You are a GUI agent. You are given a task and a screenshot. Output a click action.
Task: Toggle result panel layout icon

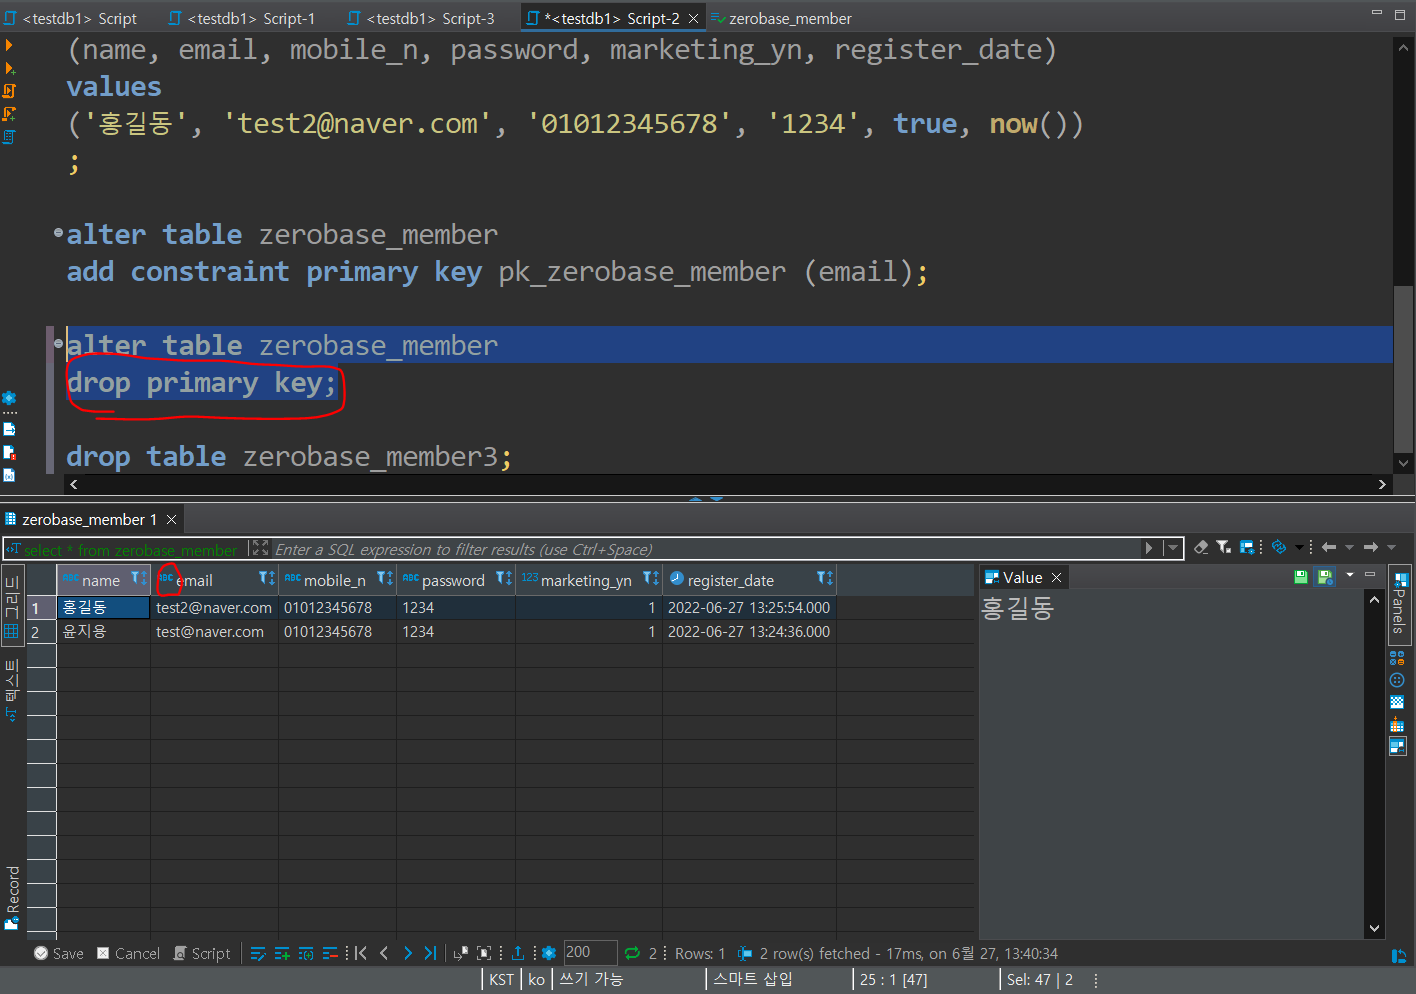(1399, 956)
